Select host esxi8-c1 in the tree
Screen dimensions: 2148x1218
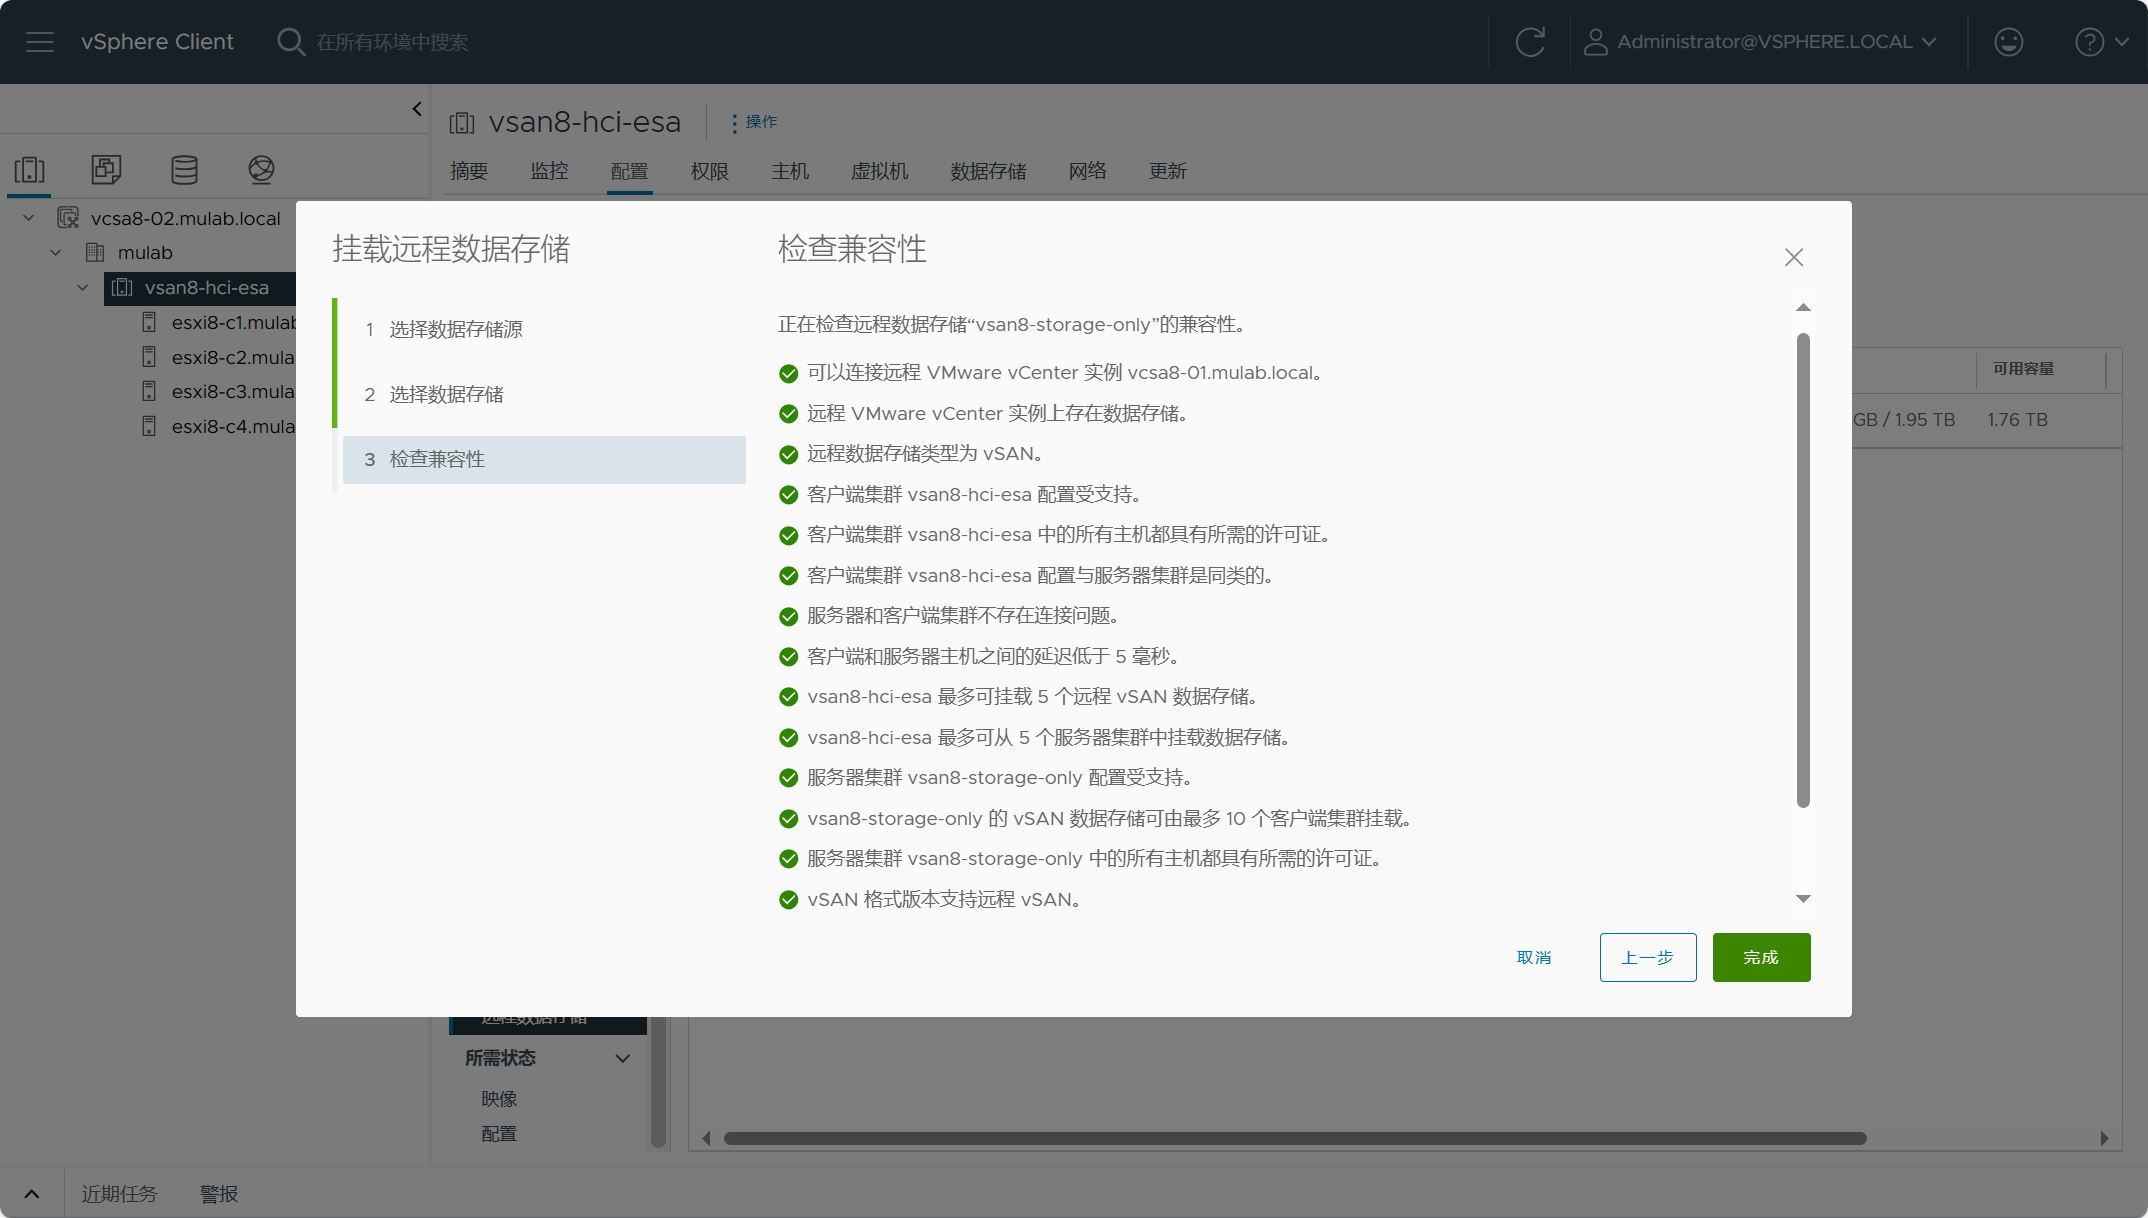(x=233, y=323)
